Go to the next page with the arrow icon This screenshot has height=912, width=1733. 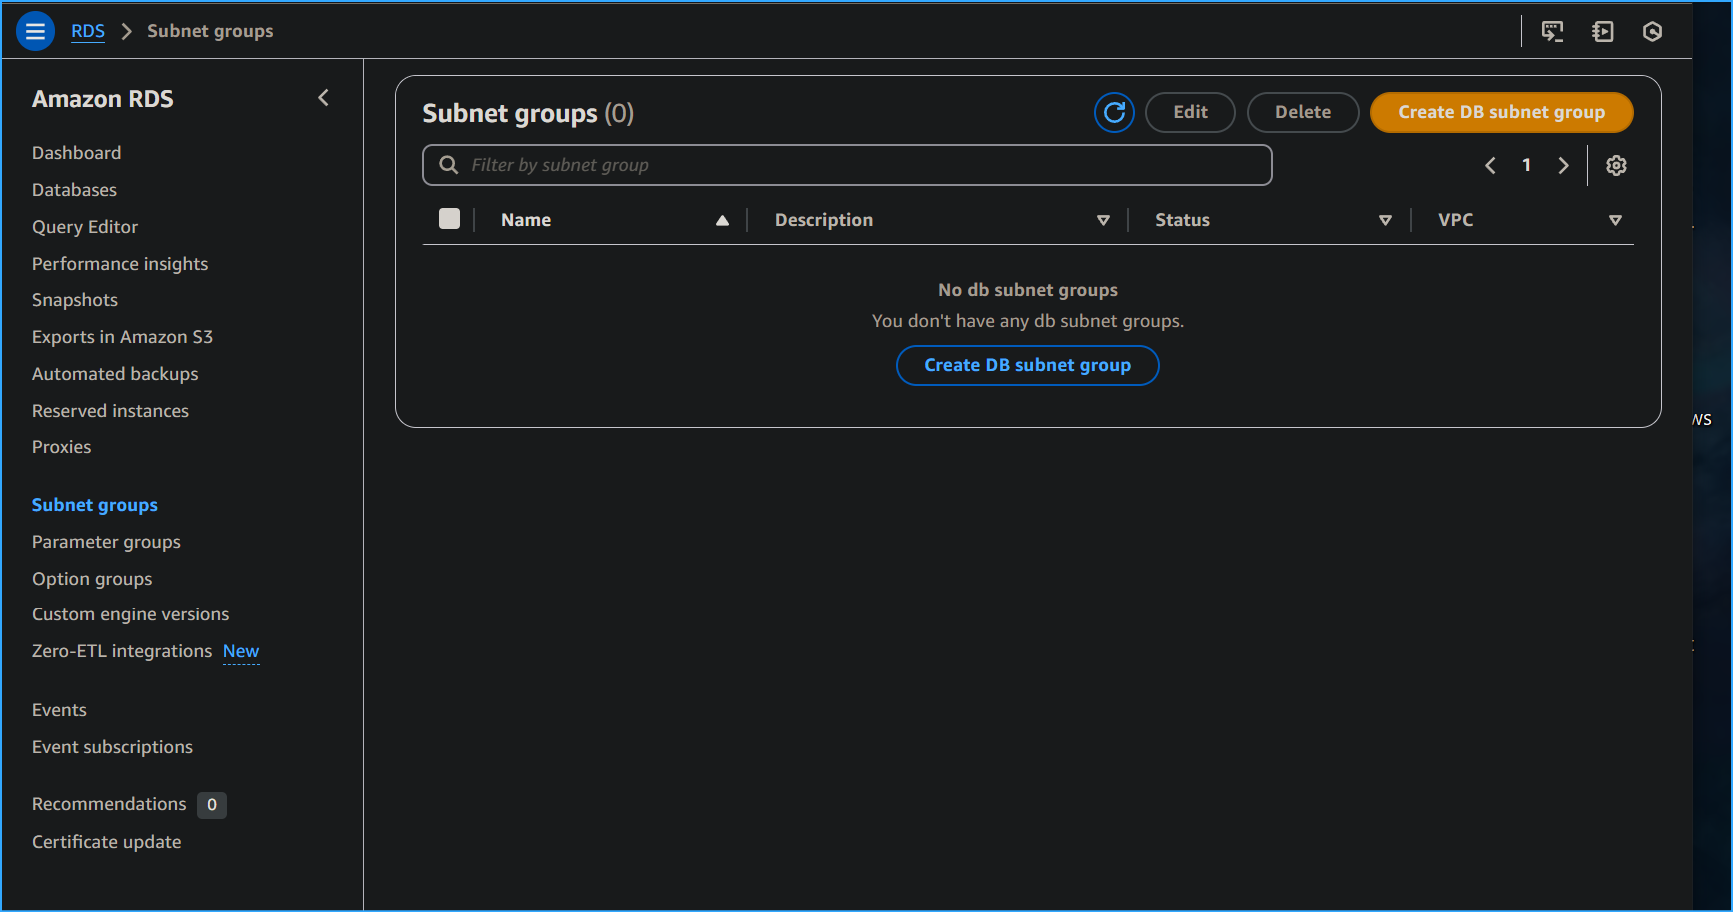[1564, 165]
